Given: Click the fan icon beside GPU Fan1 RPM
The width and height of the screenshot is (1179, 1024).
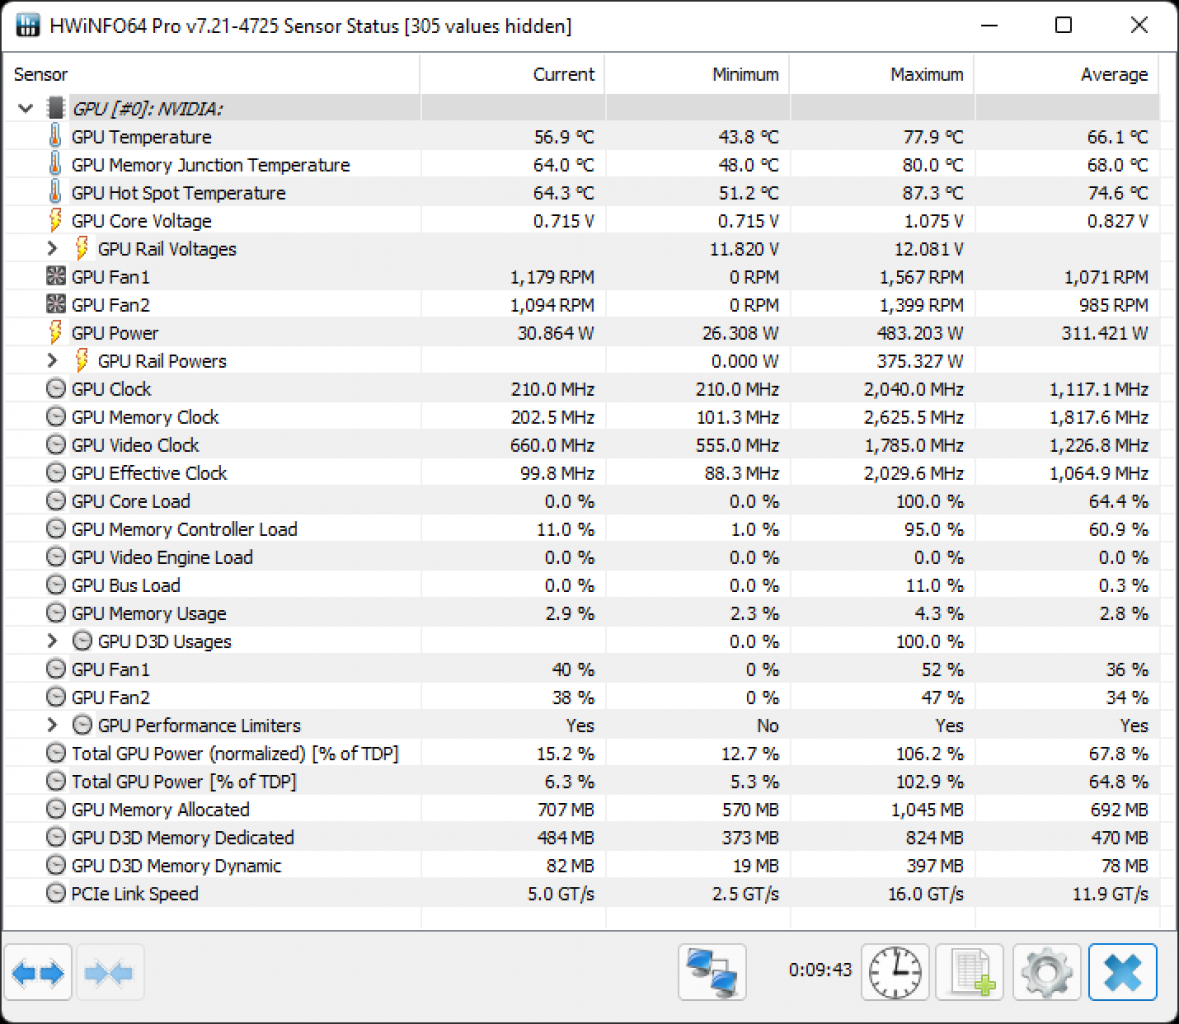Looking at the screenshot, I should click(56, 276).
